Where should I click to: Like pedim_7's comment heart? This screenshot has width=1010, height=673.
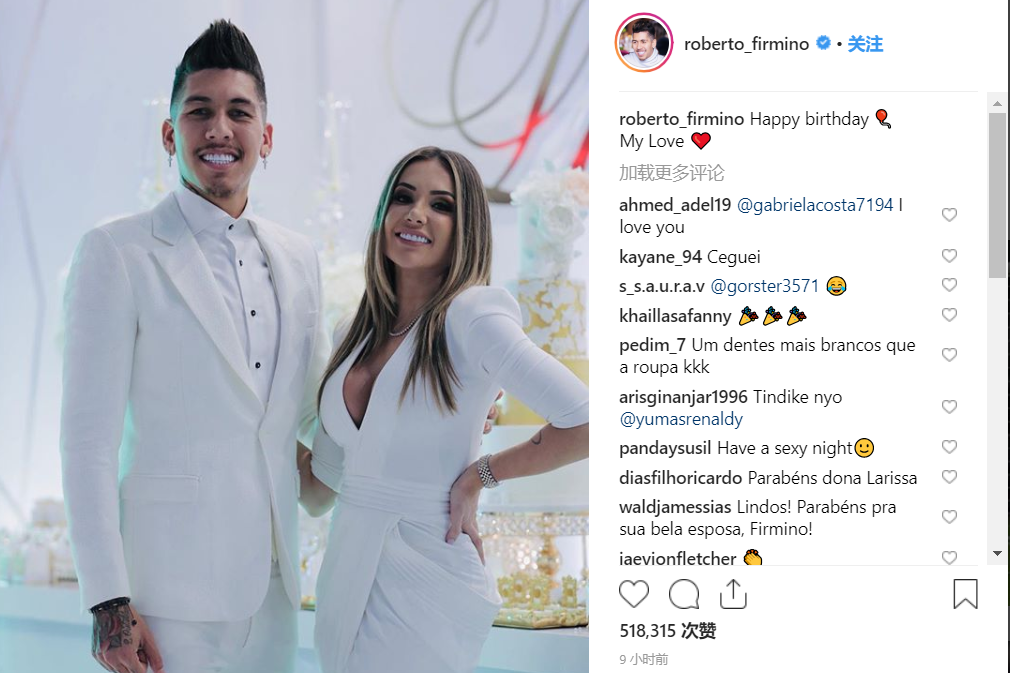[949, 355]
